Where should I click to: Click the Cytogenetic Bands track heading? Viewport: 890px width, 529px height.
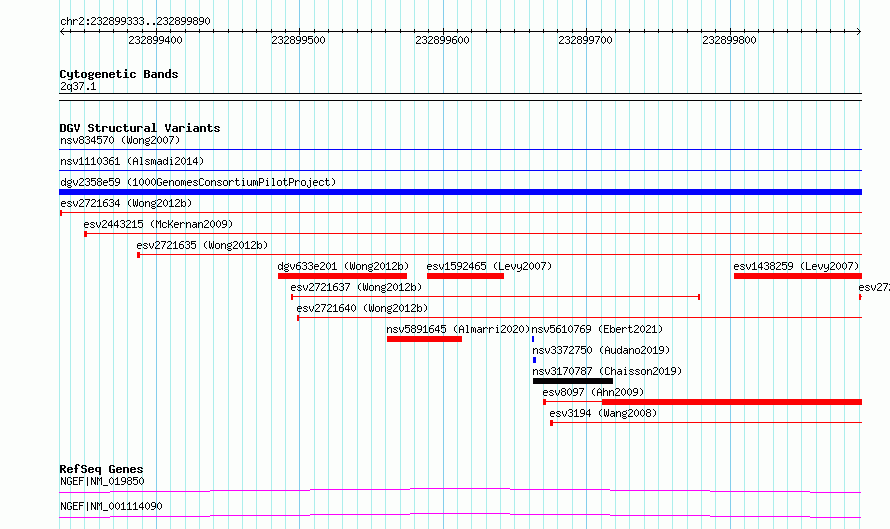(x=119, y=74)
